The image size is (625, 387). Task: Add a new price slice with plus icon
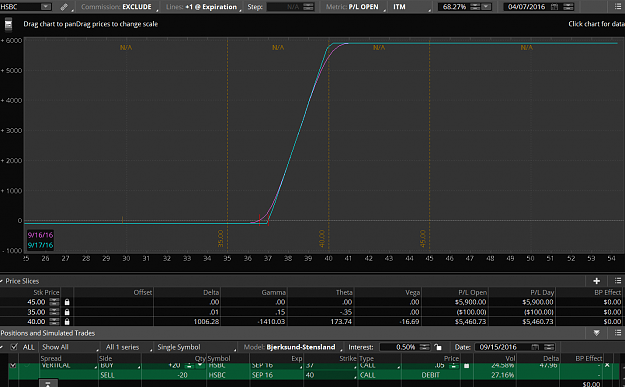click(x=596, y=281)
